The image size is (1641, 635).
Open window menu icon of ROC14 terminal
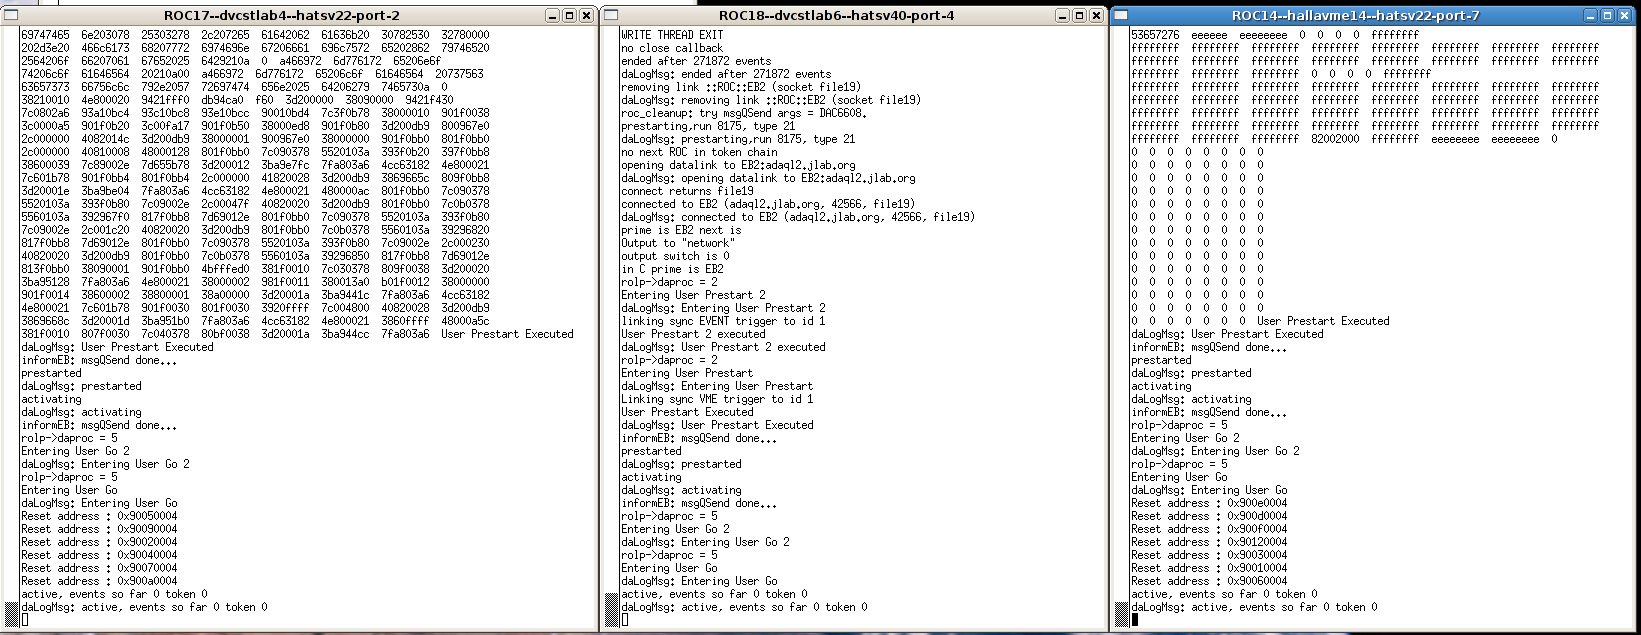tap(1121, 15)
